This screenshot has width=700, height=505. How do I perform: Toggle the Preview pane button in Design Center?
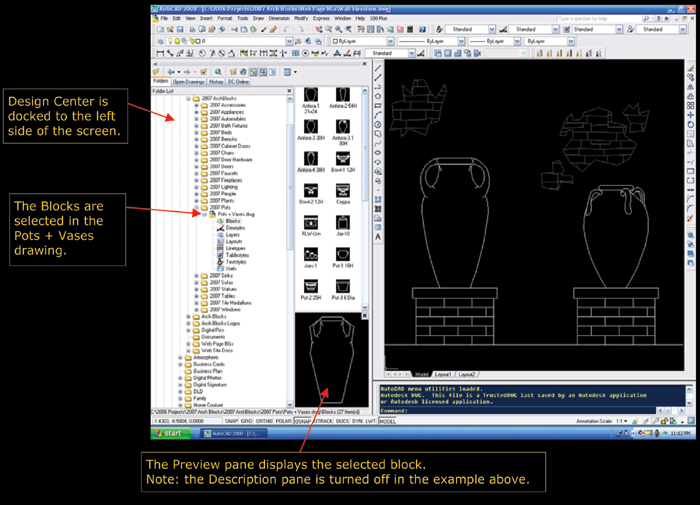click(x=263, y=71)
